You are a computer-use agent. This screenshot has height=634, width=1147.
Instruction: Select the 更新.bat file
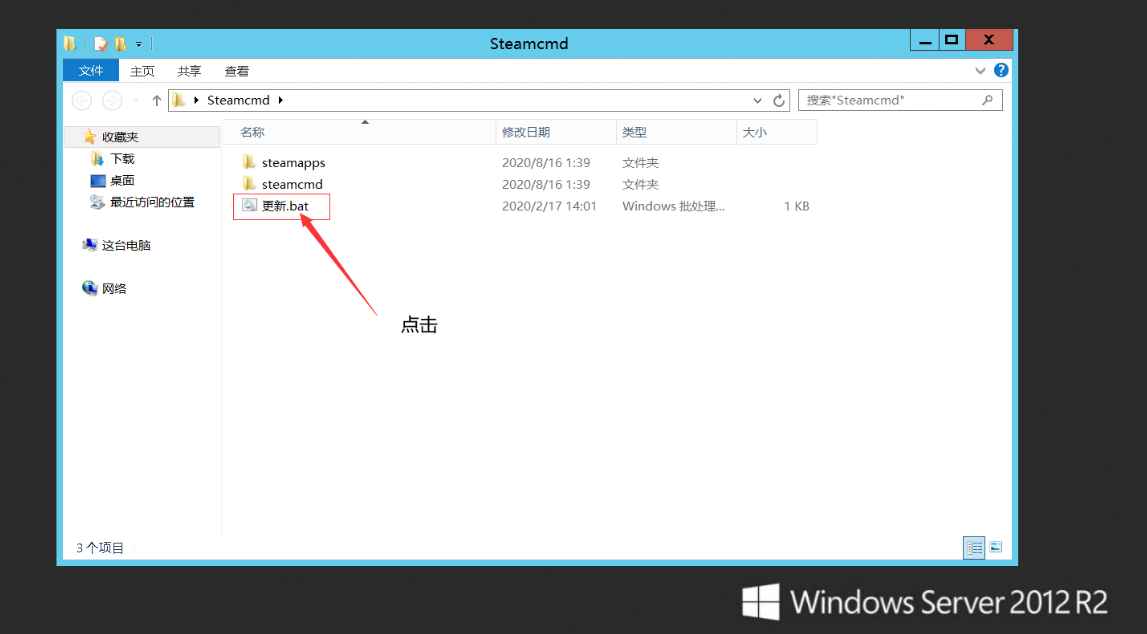pyautogui.click(x=285, y=206)
